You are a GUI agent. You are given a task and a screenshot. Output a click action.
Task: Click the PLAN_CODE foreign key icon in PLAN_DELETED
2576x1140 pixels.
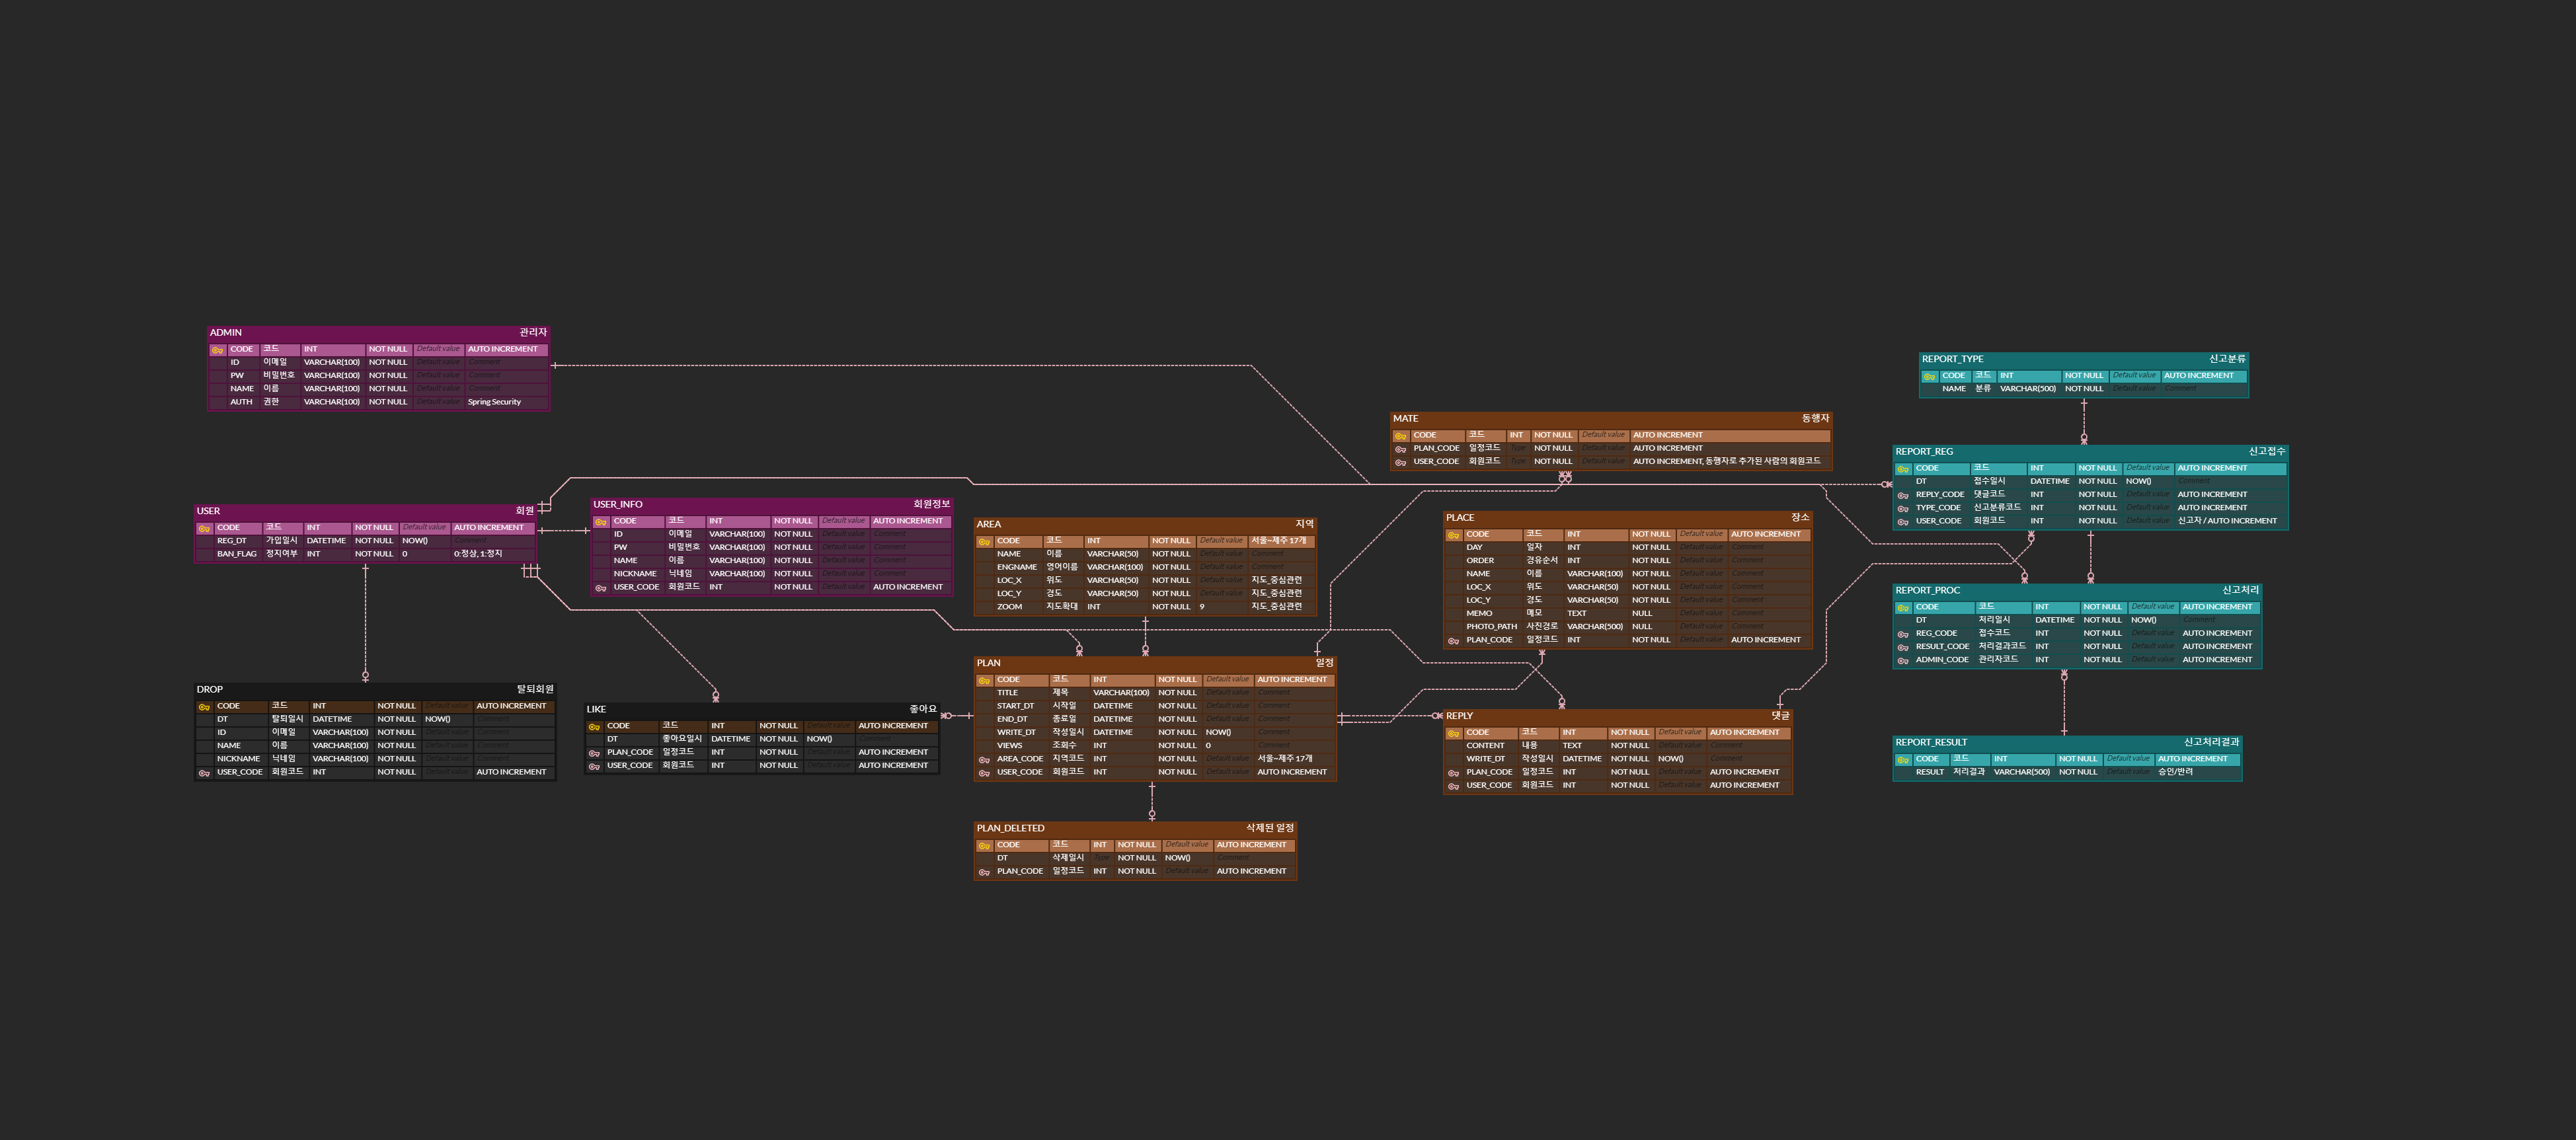pyautogui.click(x=984, y=872)
